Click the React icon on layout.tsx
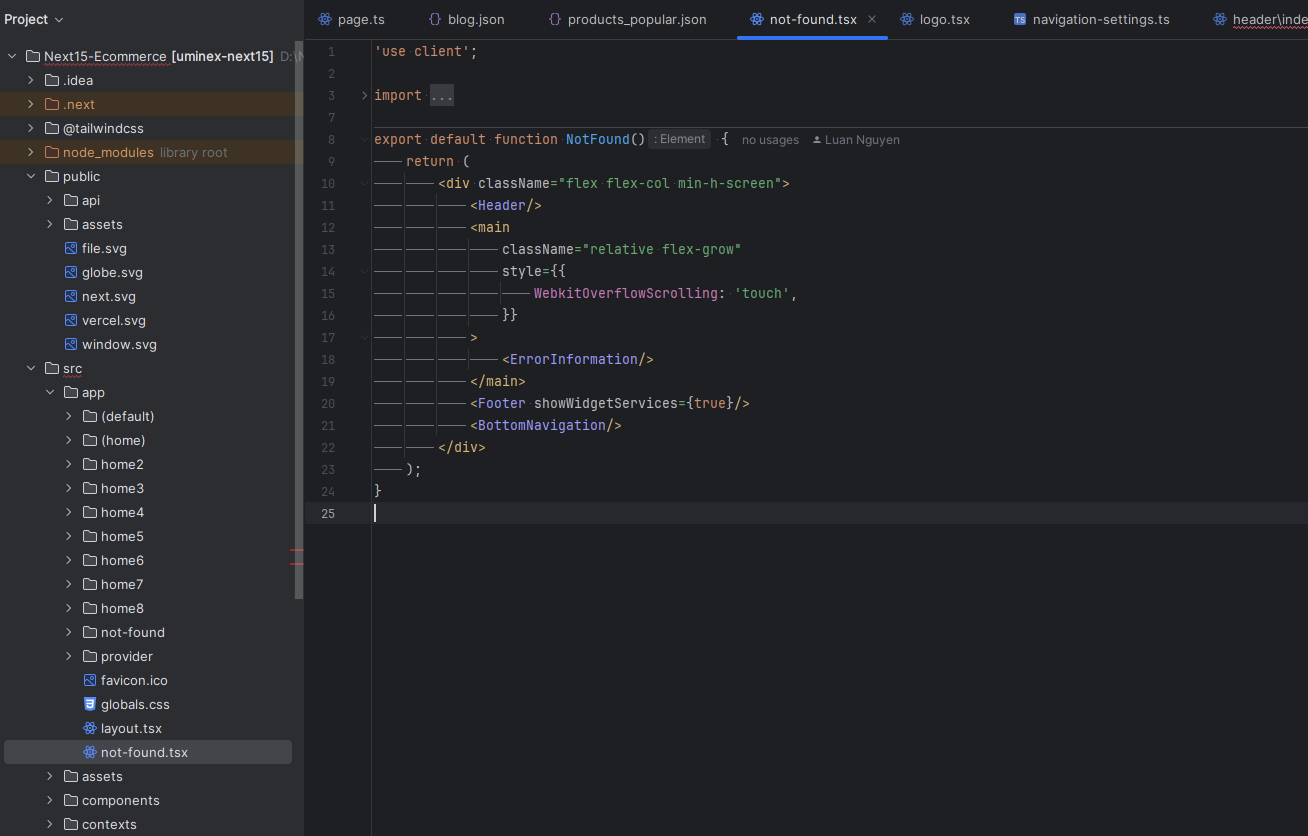 (90, 728)
